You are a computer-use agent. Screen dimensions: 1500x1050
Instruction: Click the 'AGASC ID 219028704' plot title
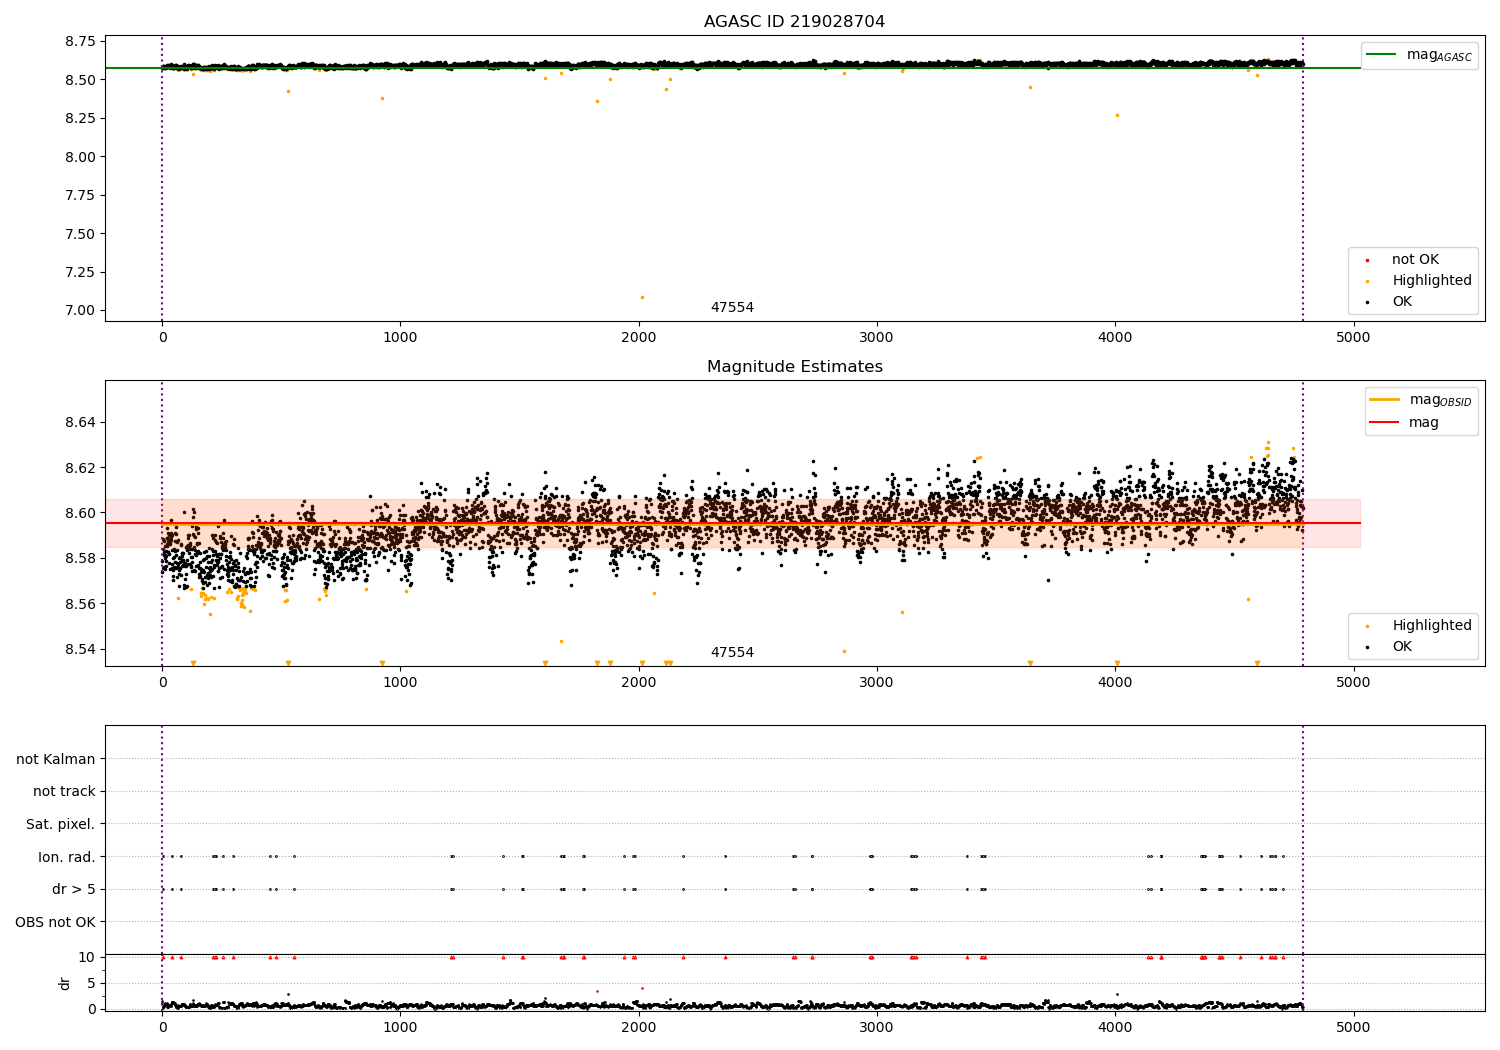coord(794,22)
